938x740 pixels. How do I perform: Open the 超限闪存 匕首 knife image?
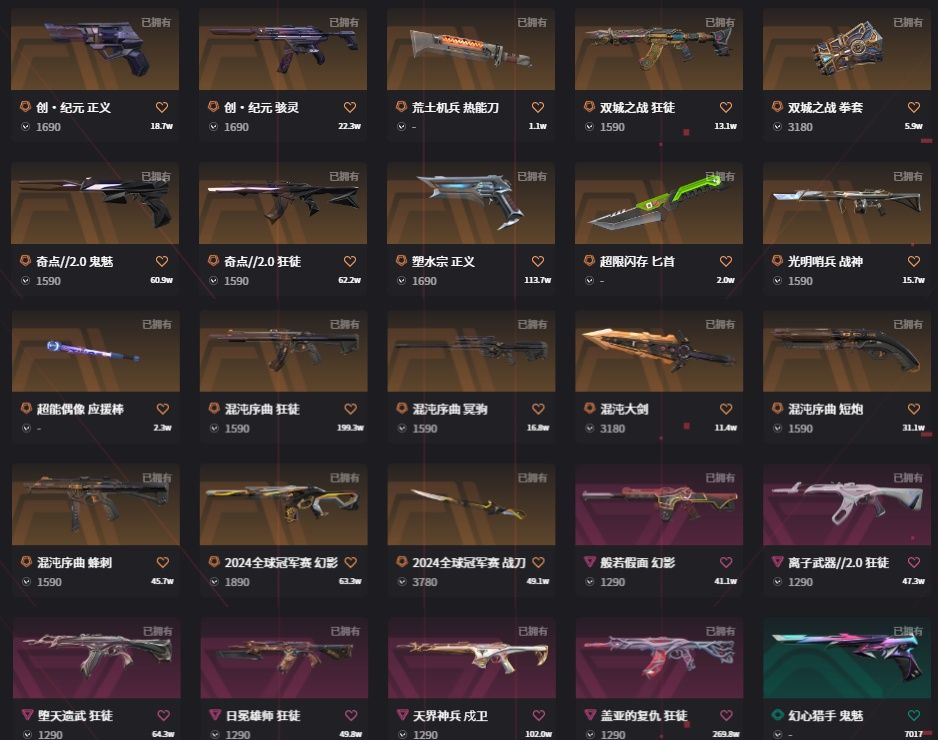(659, 203)
